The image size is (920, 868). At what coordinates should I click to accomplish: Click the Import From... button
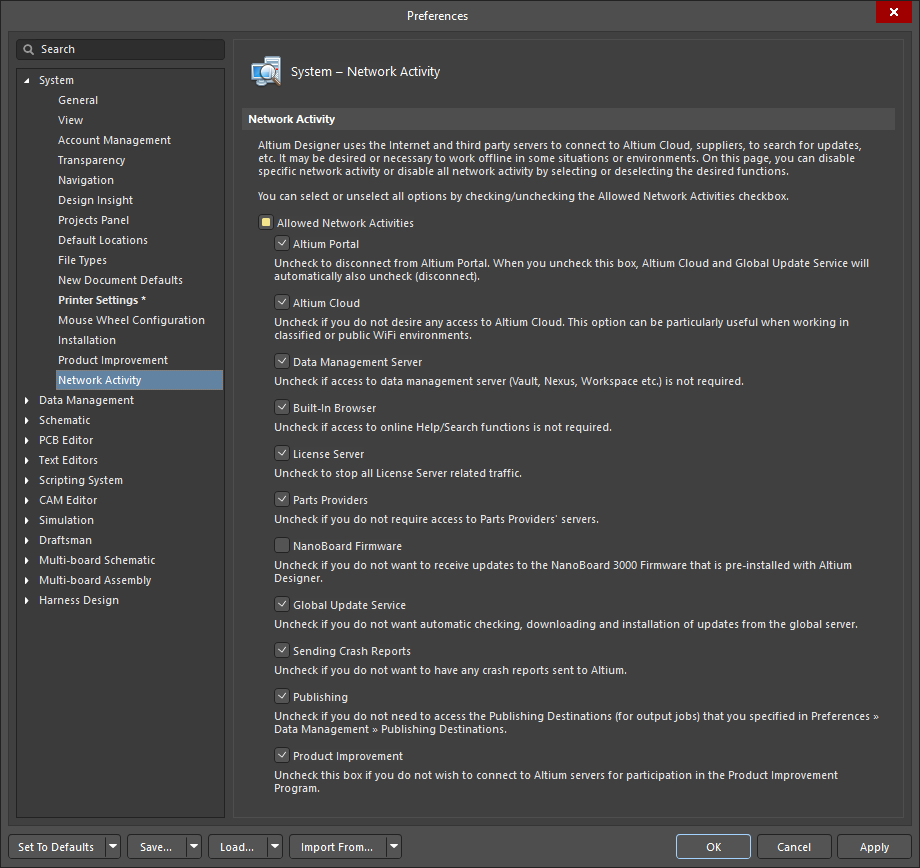(x=337, y=847)
